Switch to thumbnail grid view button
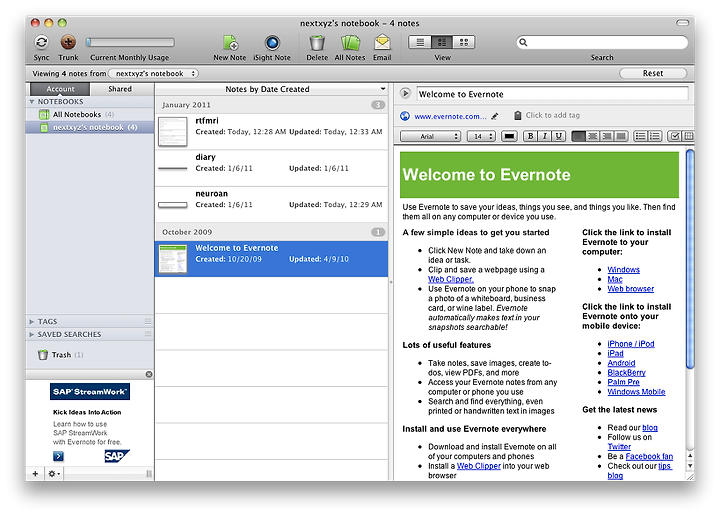 464,42
